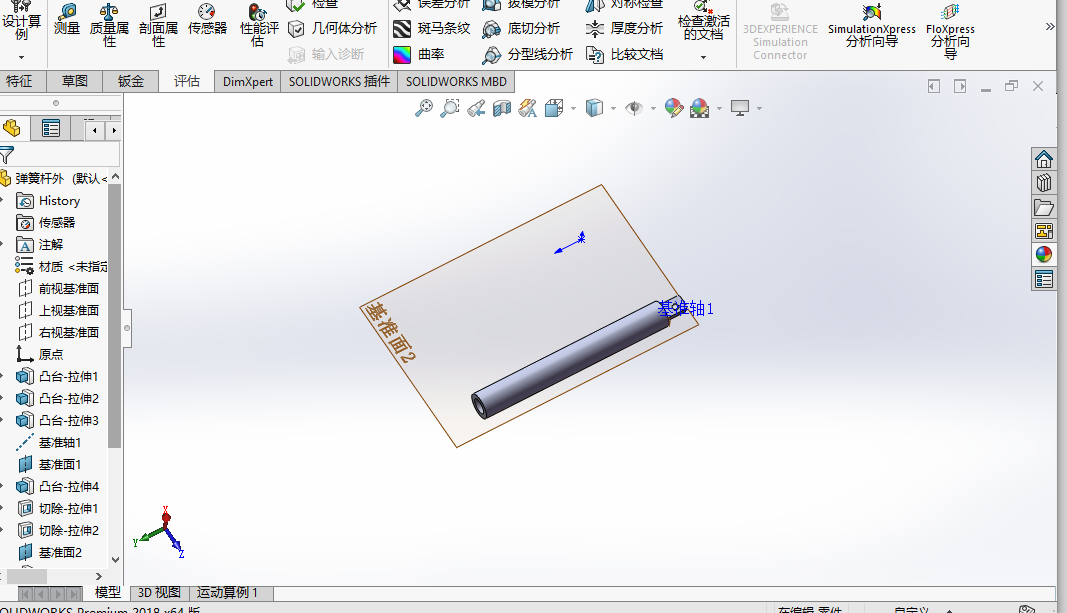Click Section View icon in view toolbar
The image size is (1067, 613).
point(502,108)
